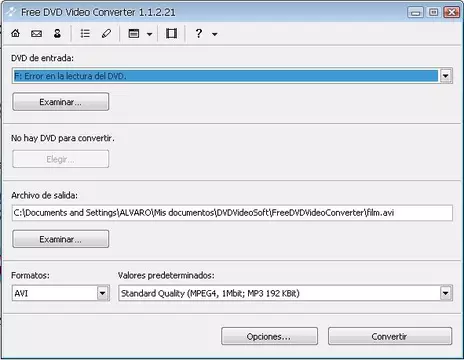Click the 'Archivo de salida:' label
Viewport: 464px width, 360px height.
(44, 195)
